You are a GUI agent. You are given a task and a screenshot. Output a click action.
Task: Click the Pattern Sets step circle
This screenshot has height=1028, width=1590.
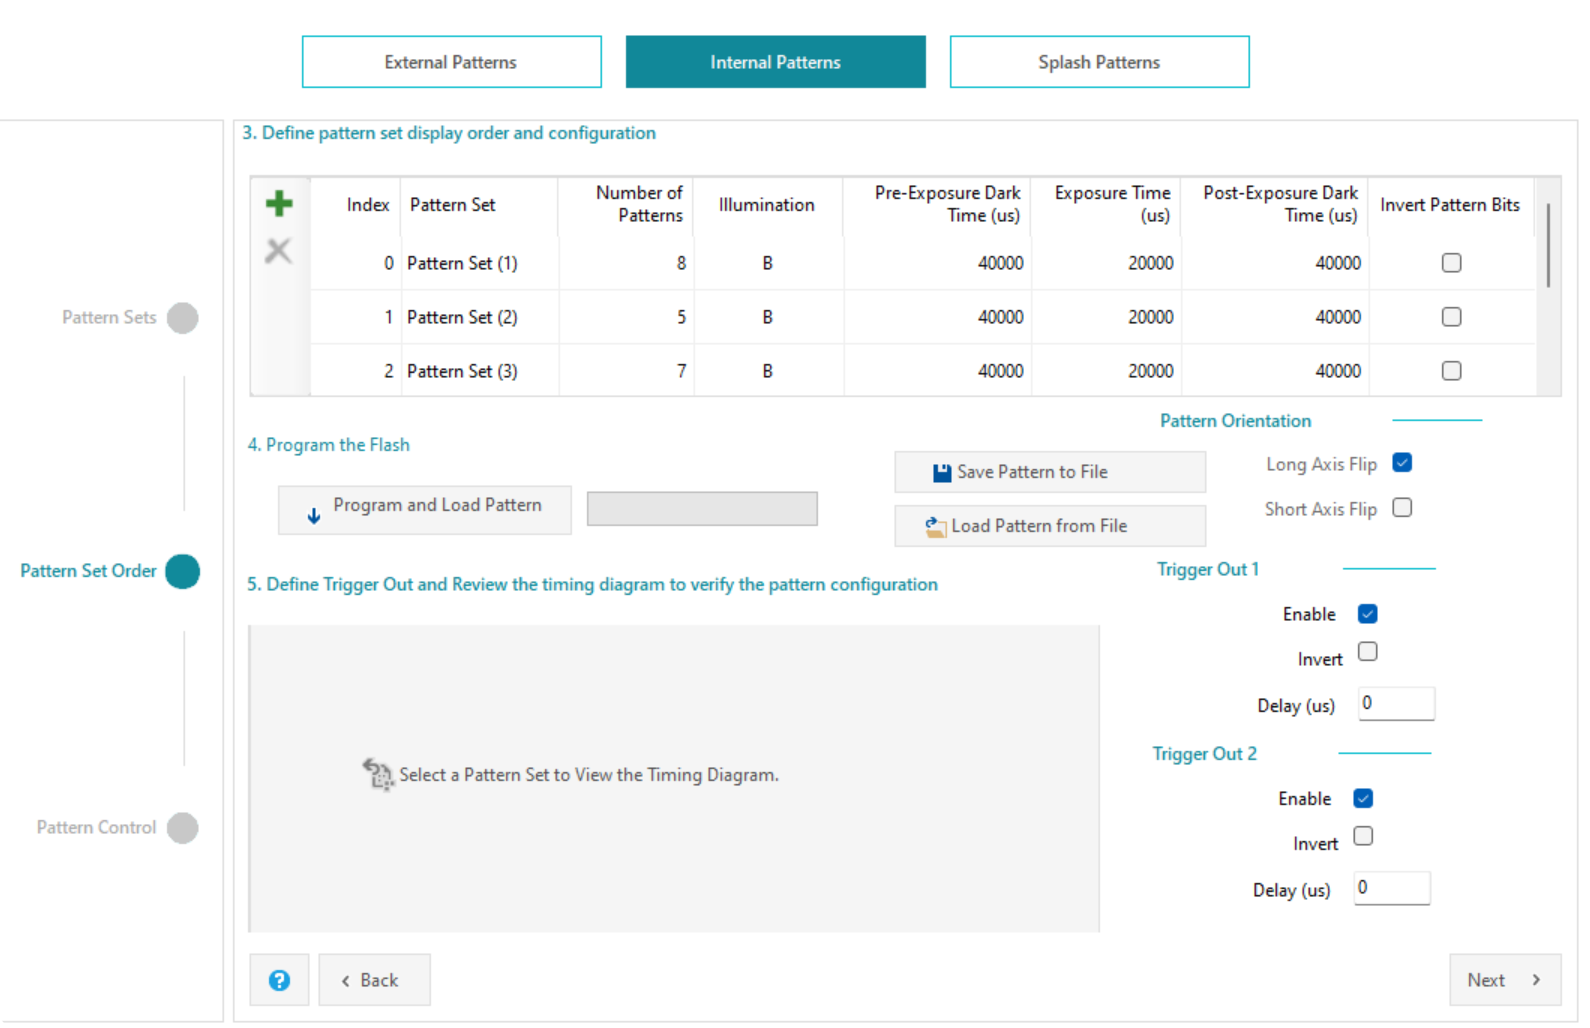point(182,318)
